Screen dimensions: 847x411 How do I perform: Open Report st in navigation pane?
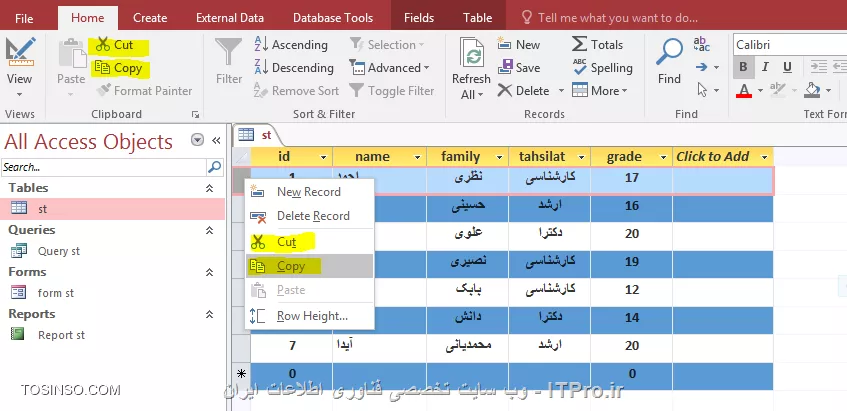coord(112,335)
